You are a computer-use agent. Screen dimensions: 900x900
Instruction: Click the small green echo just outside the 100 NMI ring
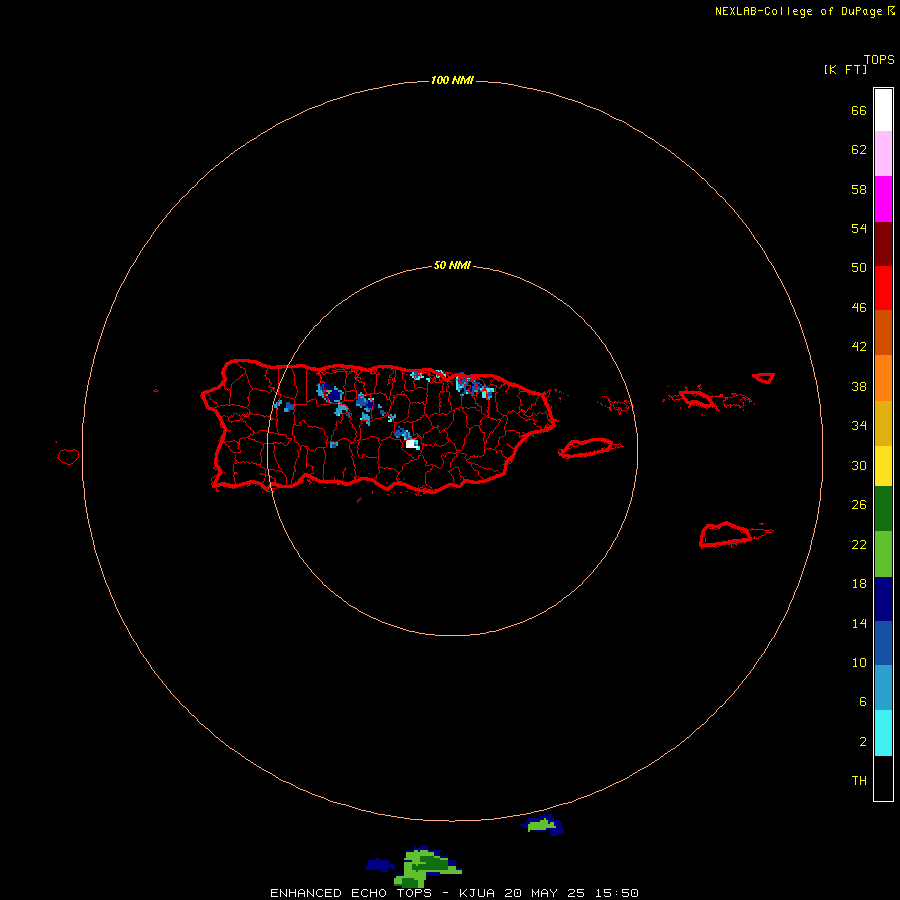(x=541, y=825)
